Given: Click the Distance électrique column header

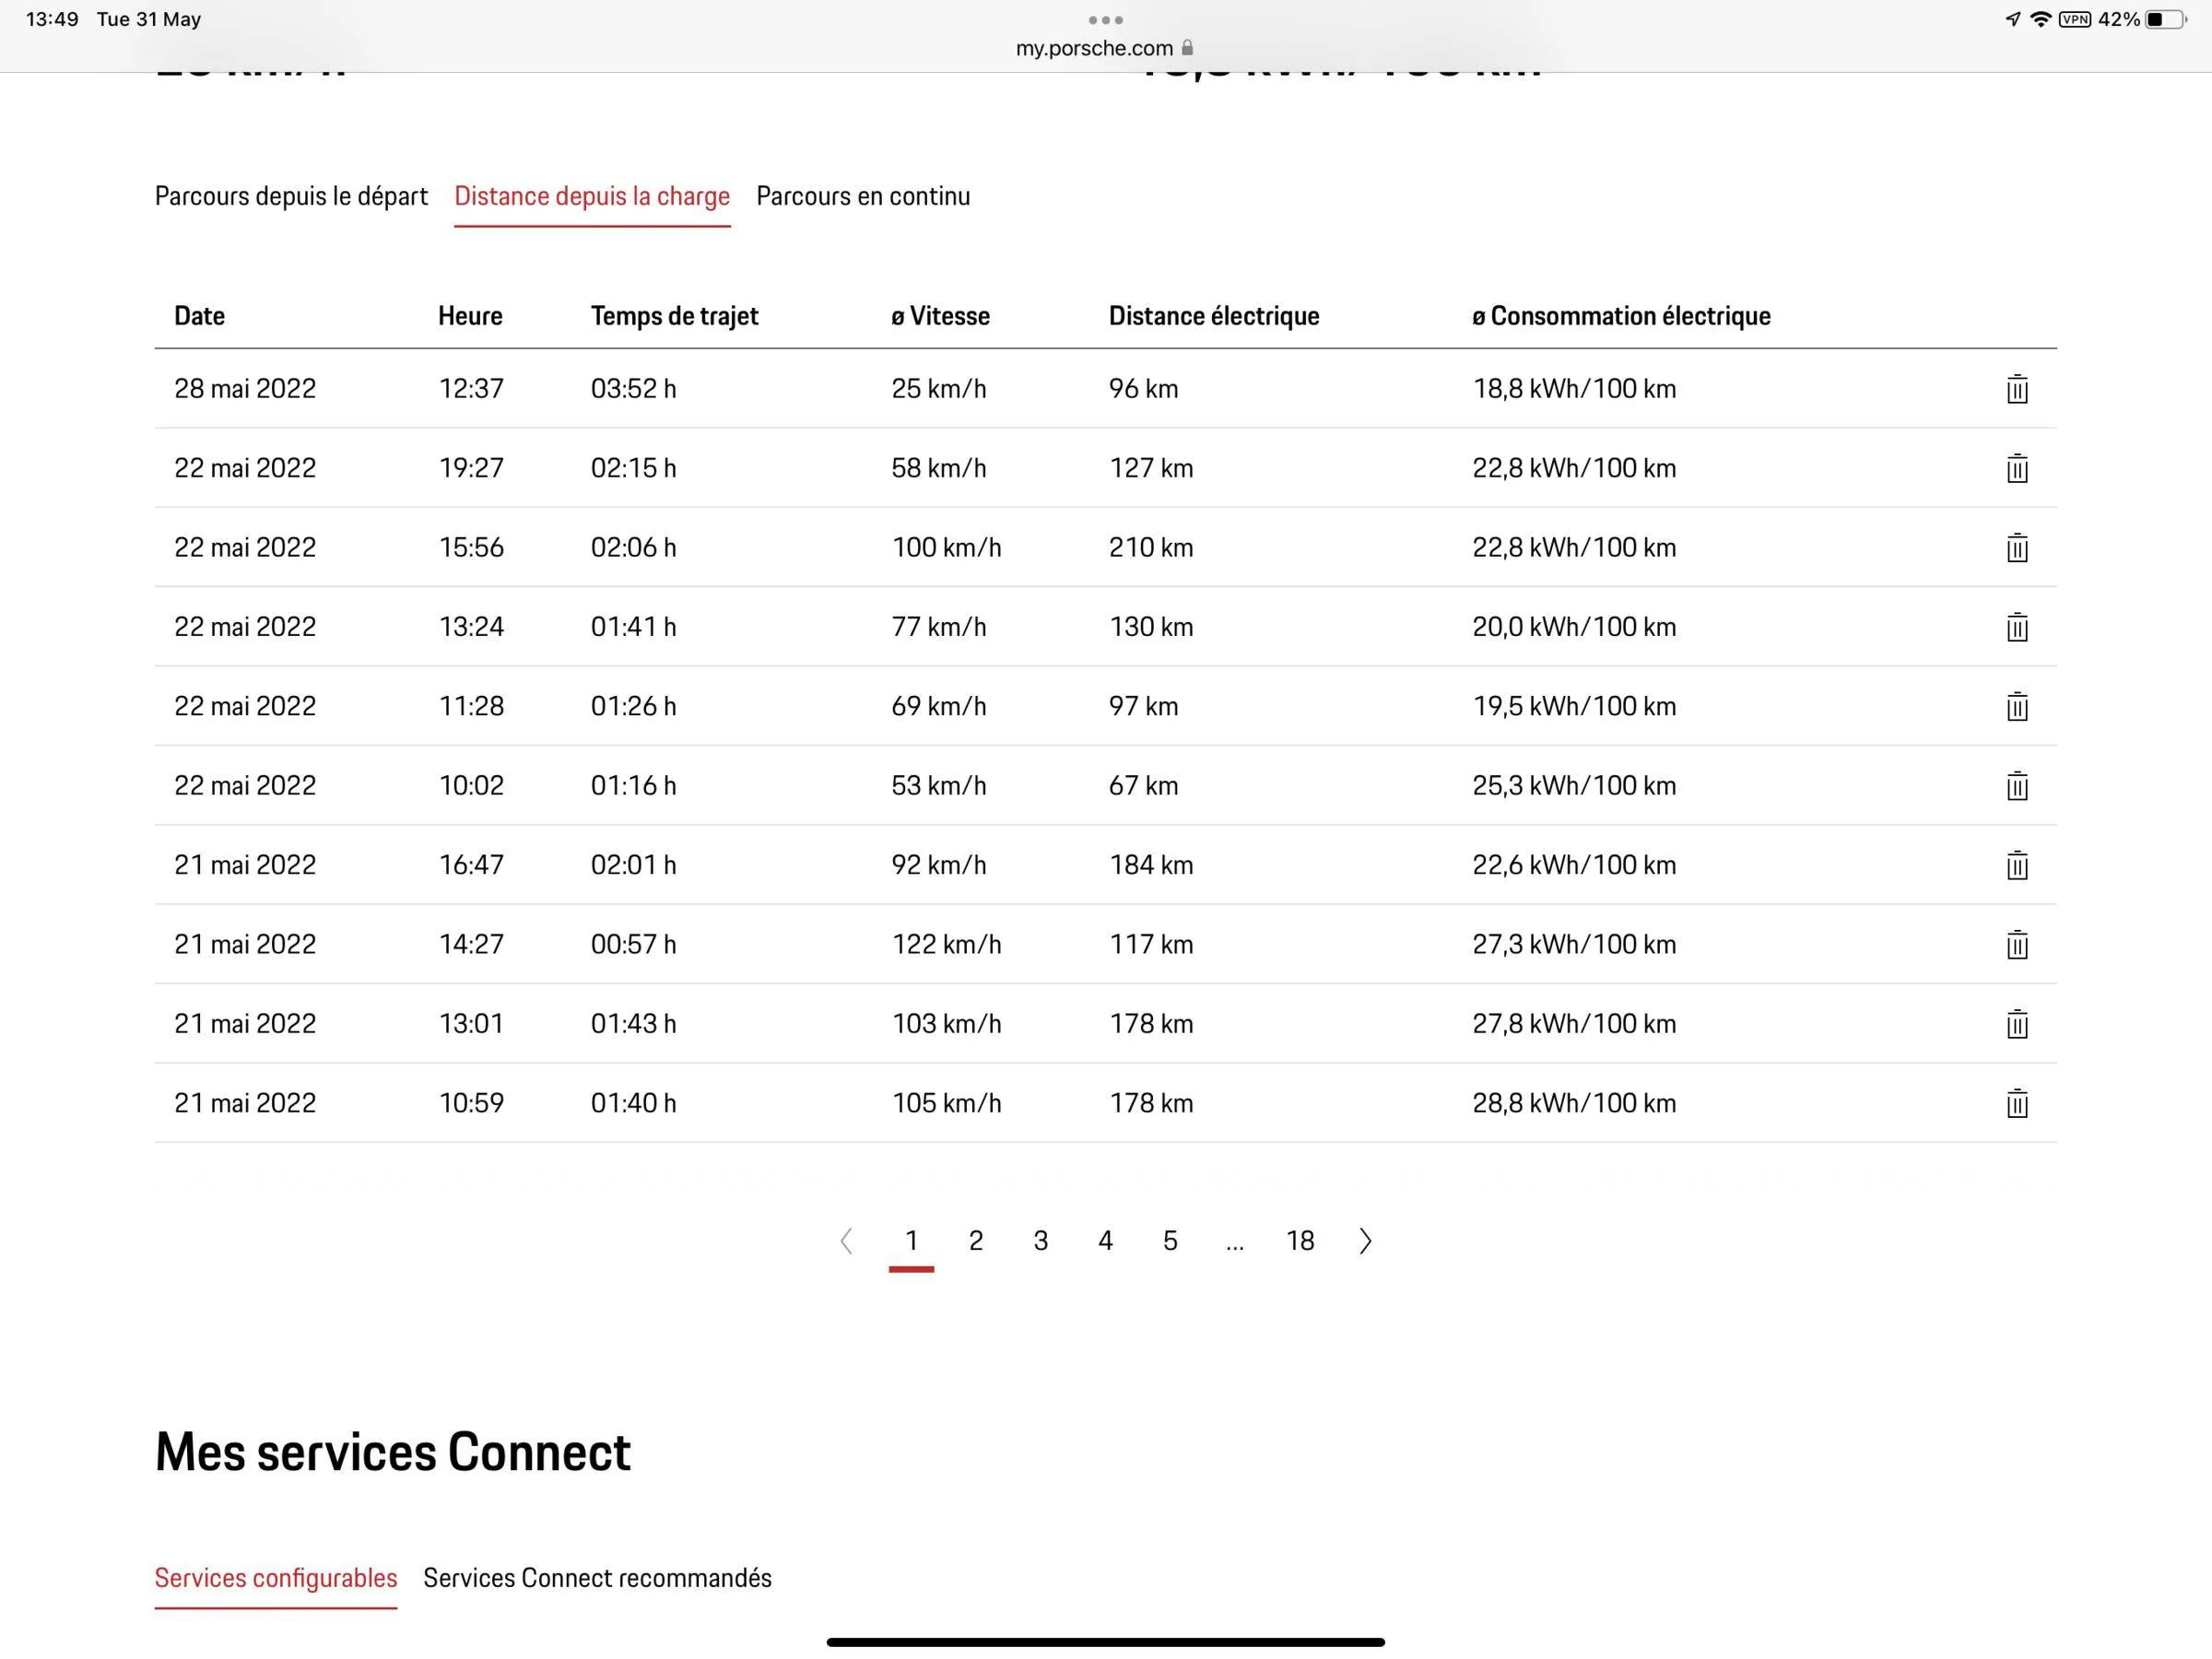Looking at the screenshot, I should click(x=1214, y=316).
